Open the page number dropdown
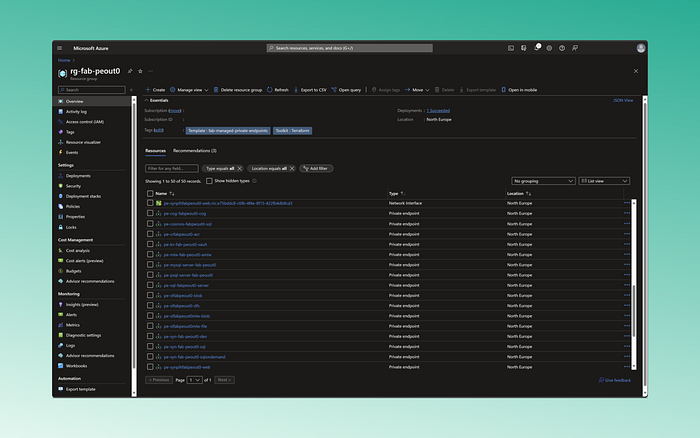700x438 pixels. 194,380
